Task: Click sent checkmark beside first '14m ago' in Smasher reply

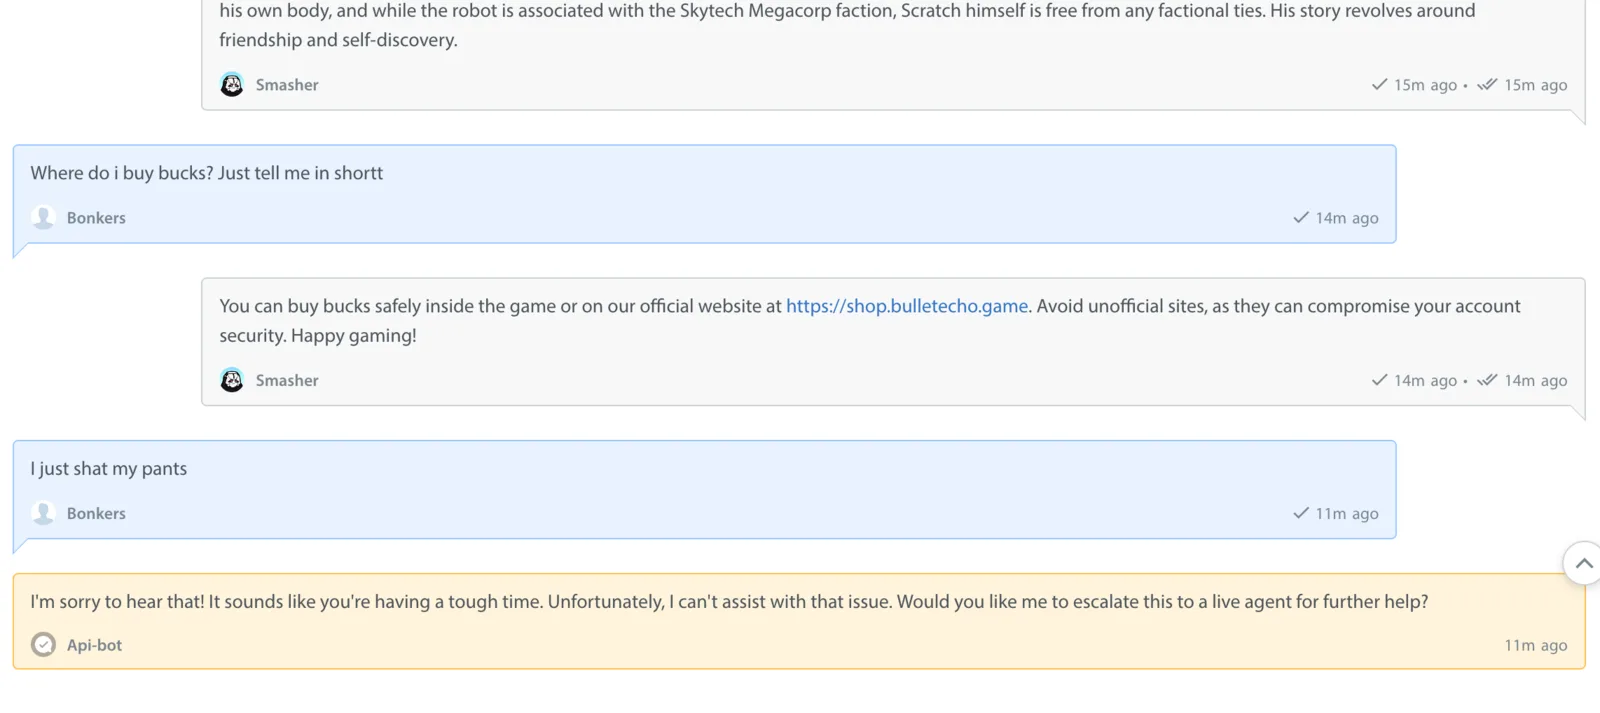Action: point(1379,380)
